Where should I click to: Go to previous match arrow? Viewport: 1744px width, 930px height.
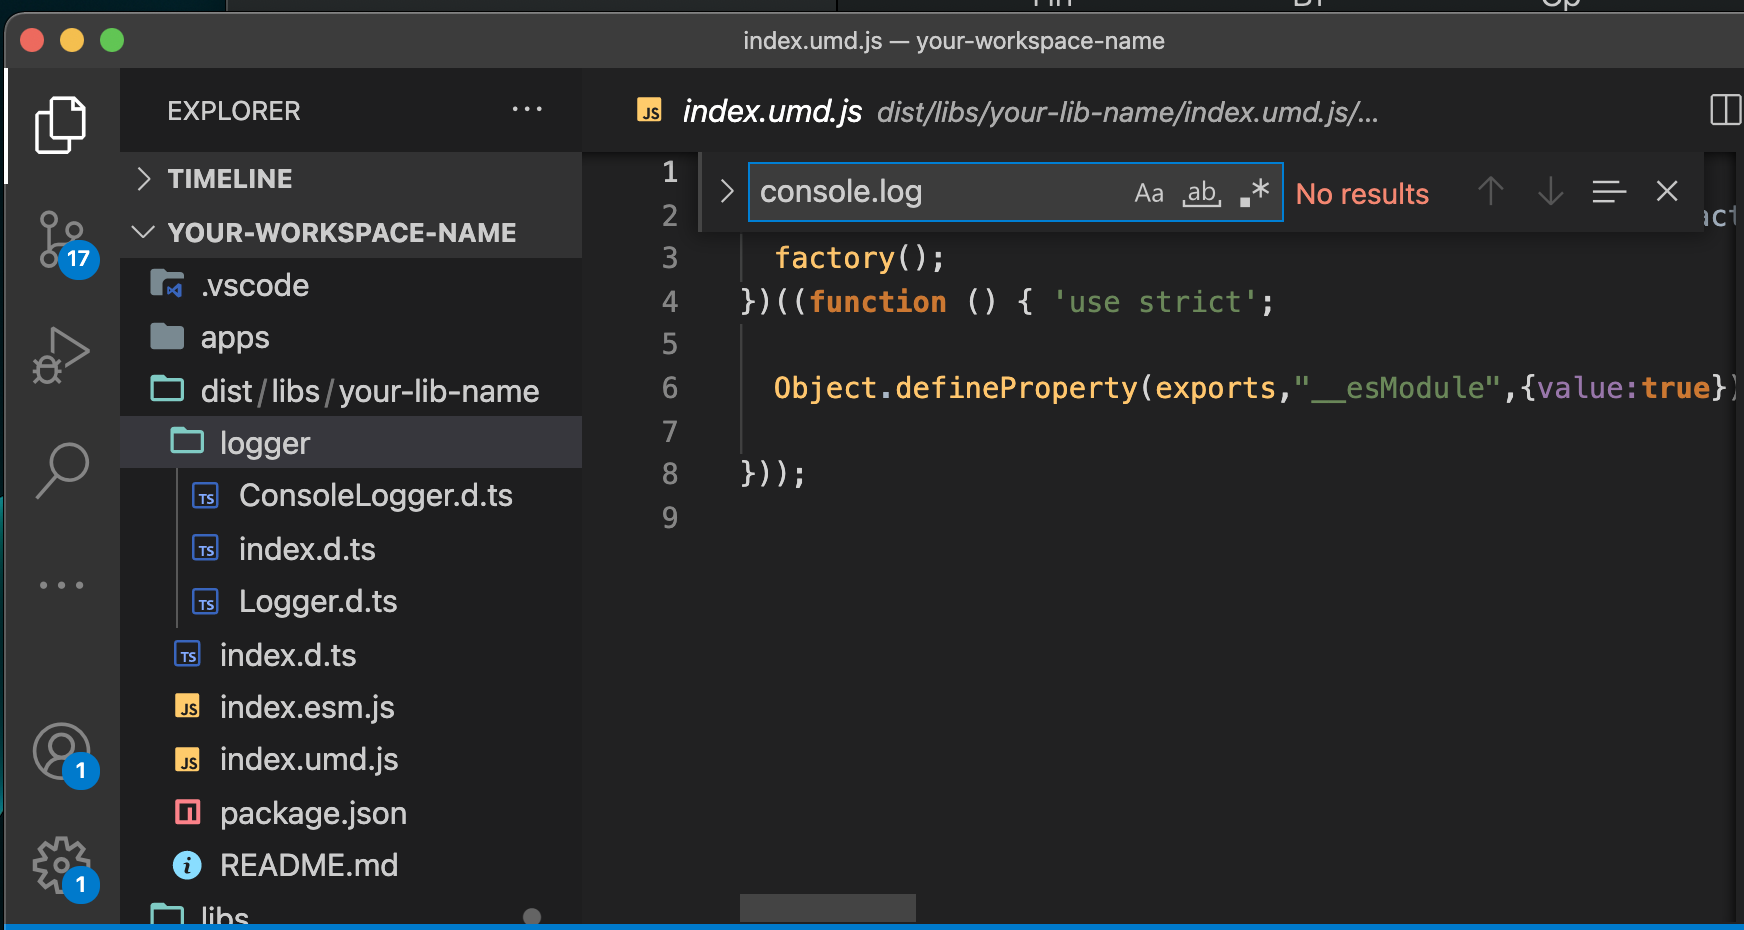pos(1491,191)
